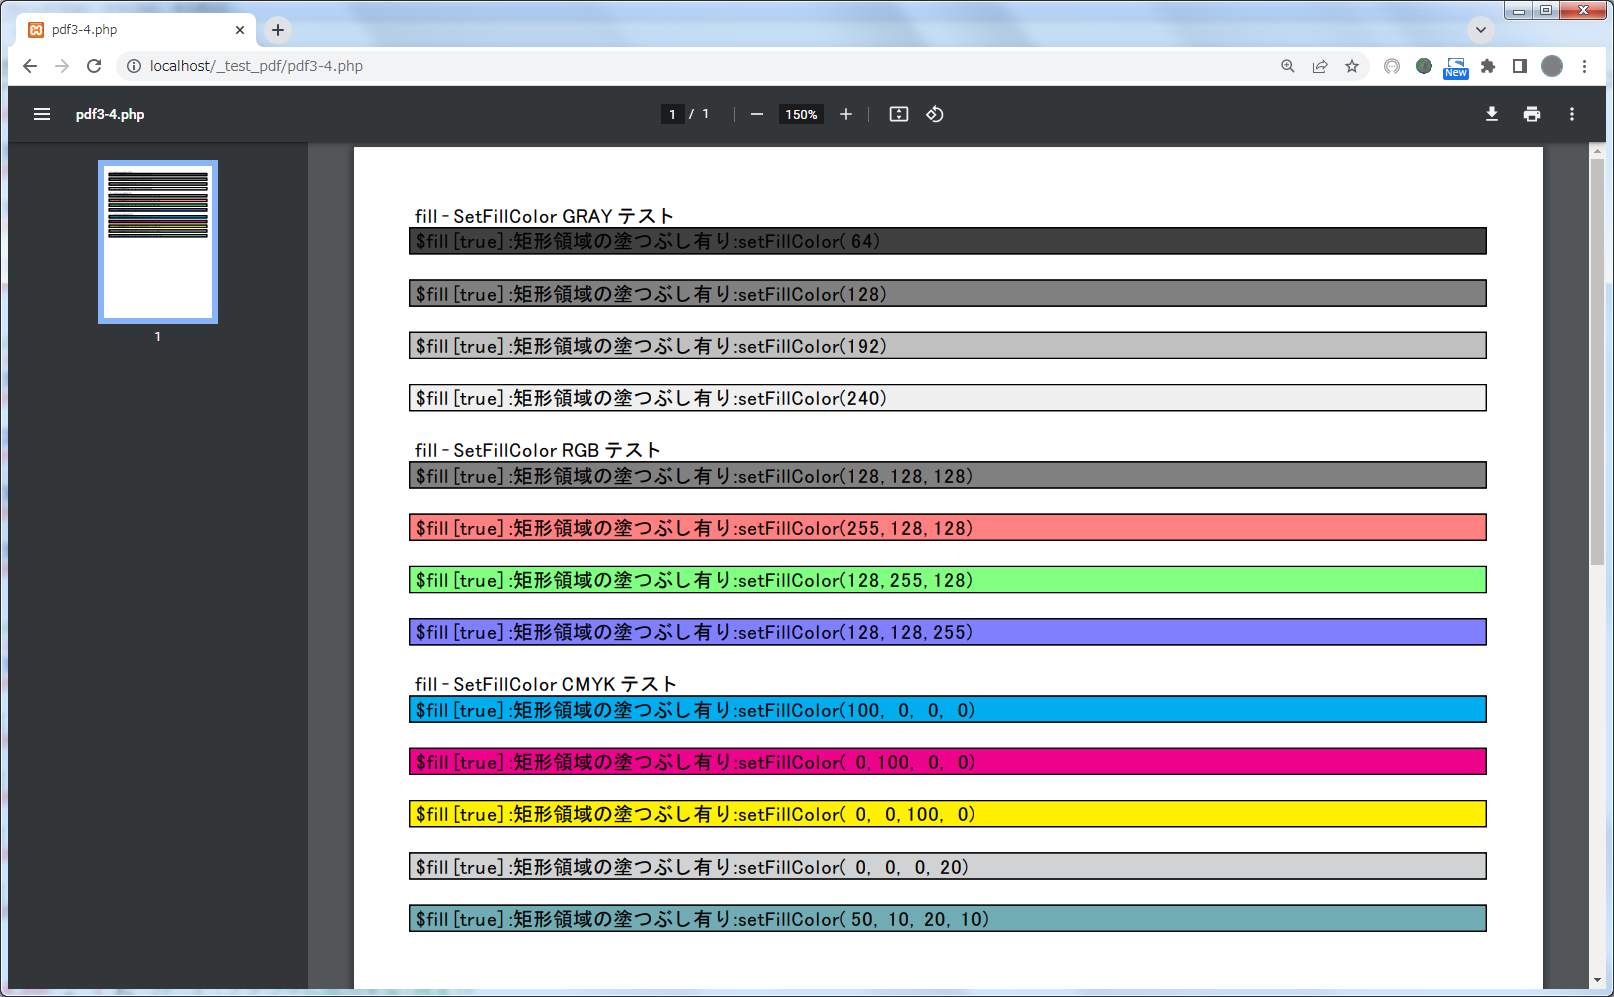The height and width of the screenshot is (997, 1614).
Task: Click heading 'fill - SetFillColor CMYK テスト'
Action: 546,684
